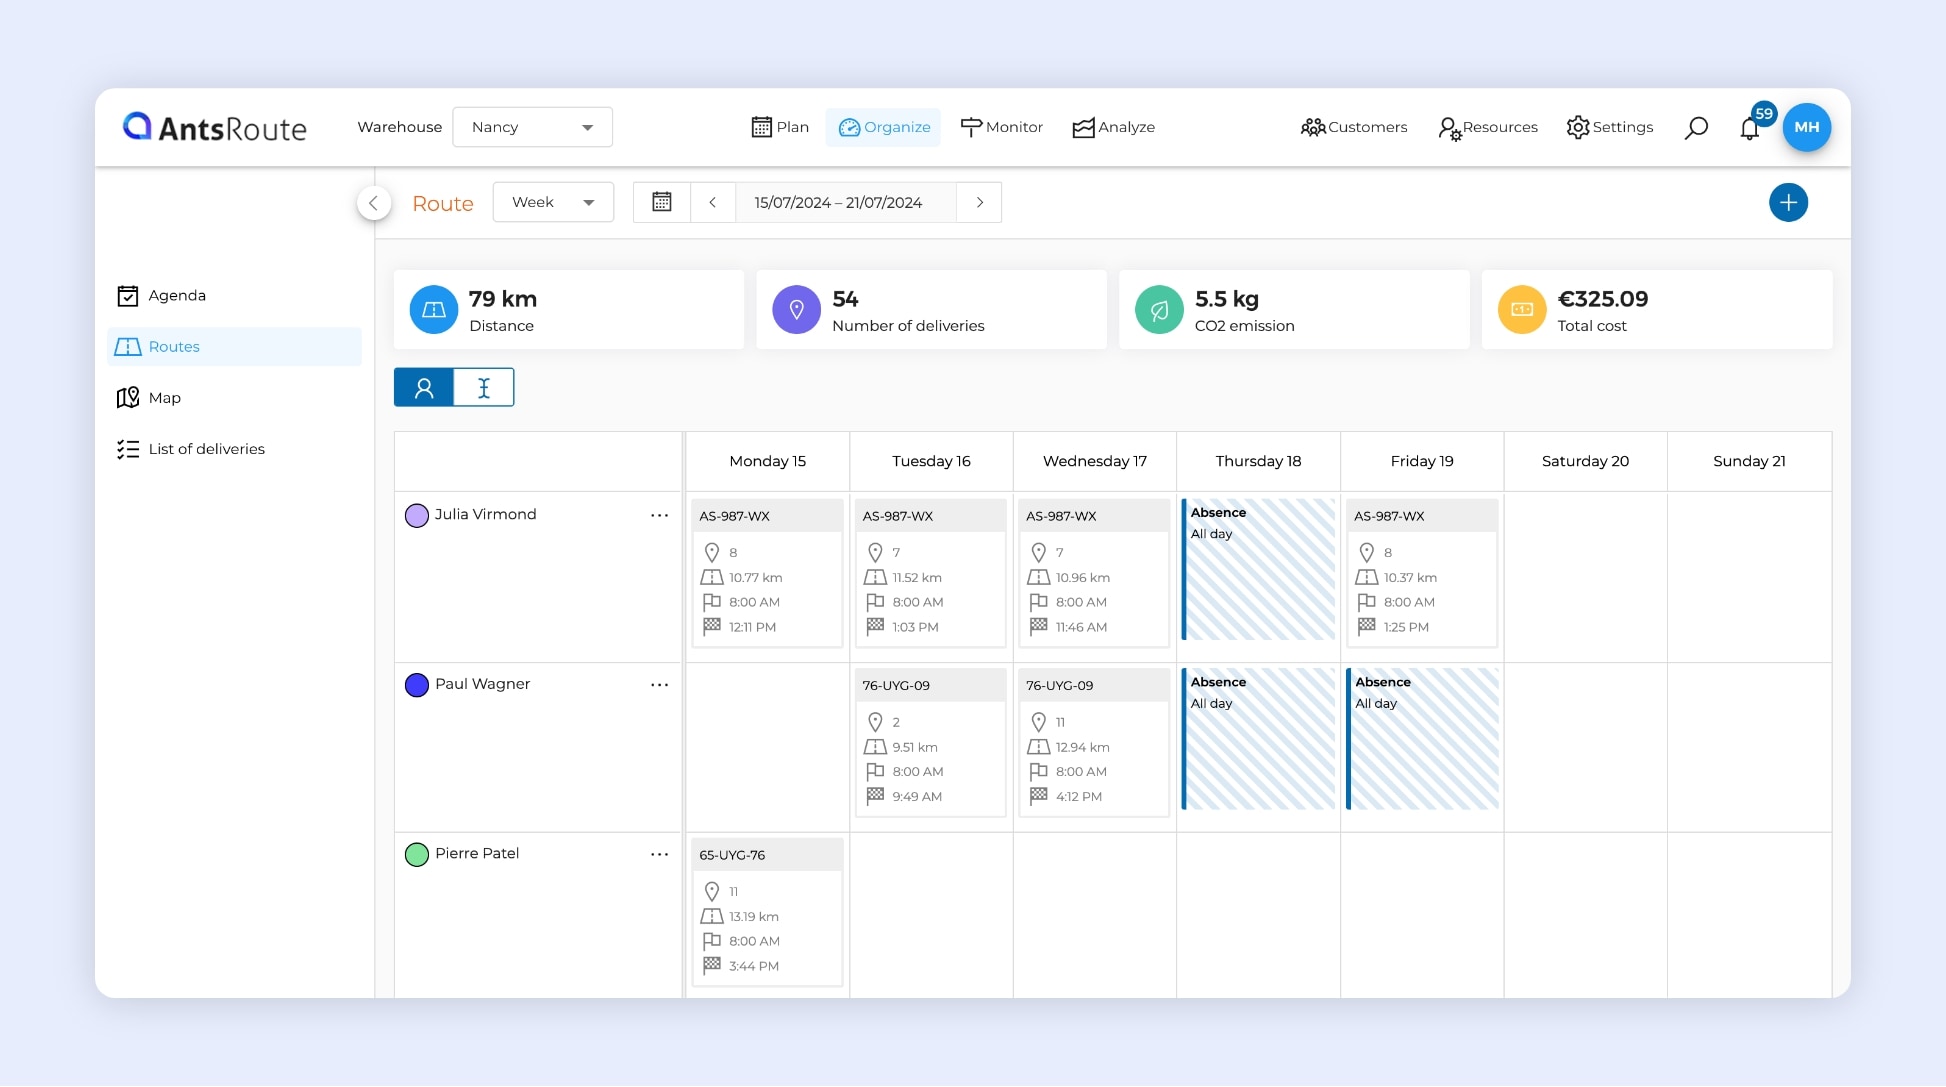Open the calendar date picker icon
The width and height of the screenshot is (1946, 1087).
662,203
